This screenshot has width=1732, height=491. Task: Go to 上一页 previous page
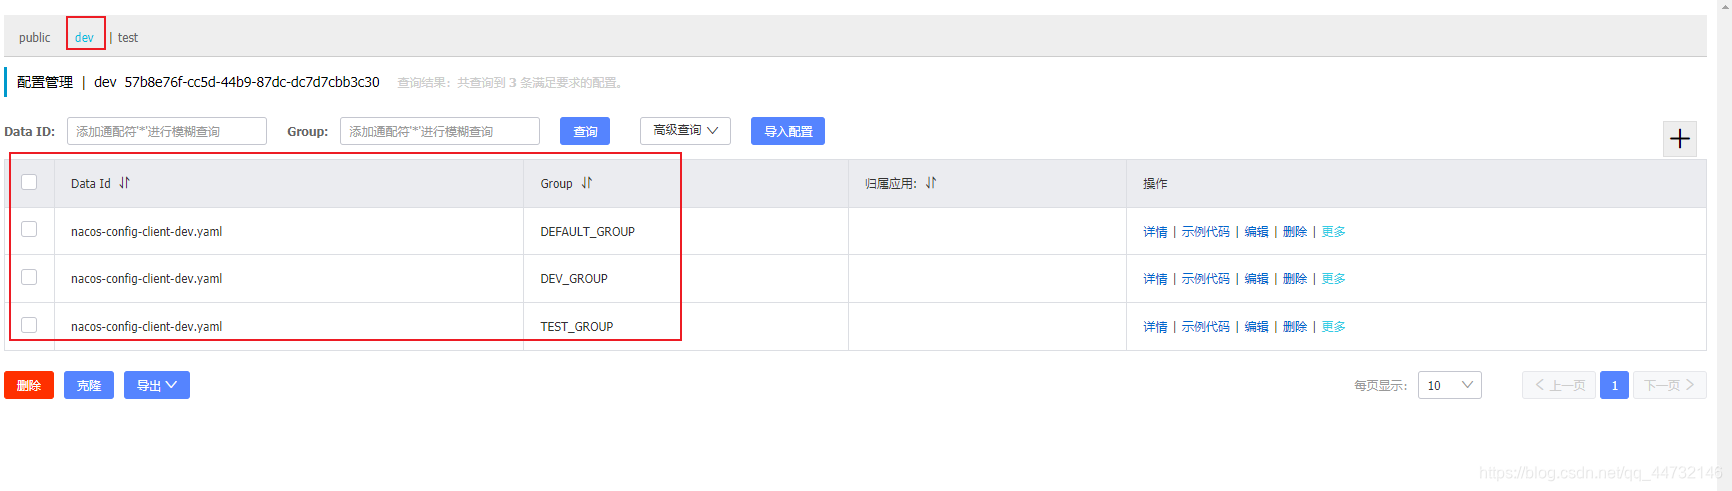click(x=1559, y=385)
